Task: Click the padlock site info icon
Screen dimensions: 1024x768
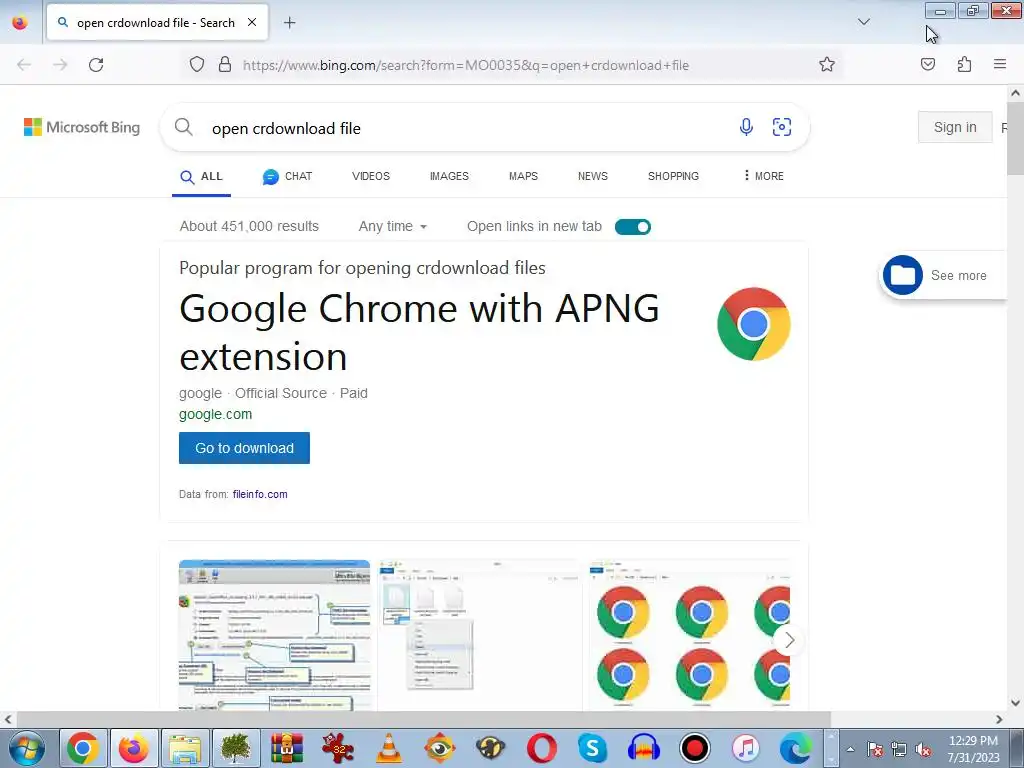Action: (x=225, y=65)
